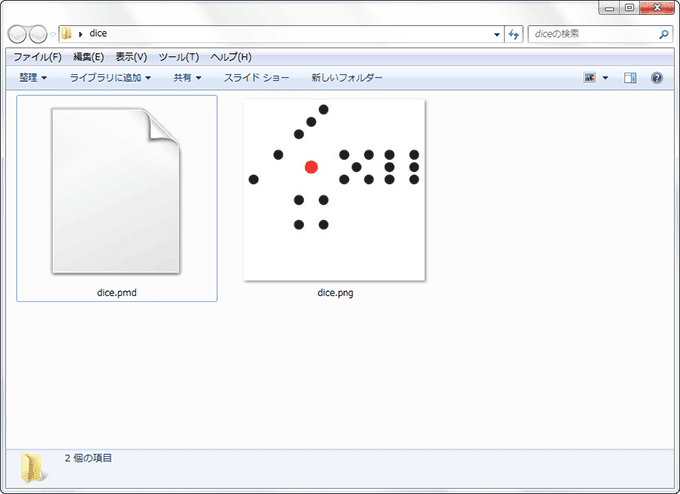Click the dice.pmd file name label
Screen dimensions: 680x494
[x=117, y=293]
